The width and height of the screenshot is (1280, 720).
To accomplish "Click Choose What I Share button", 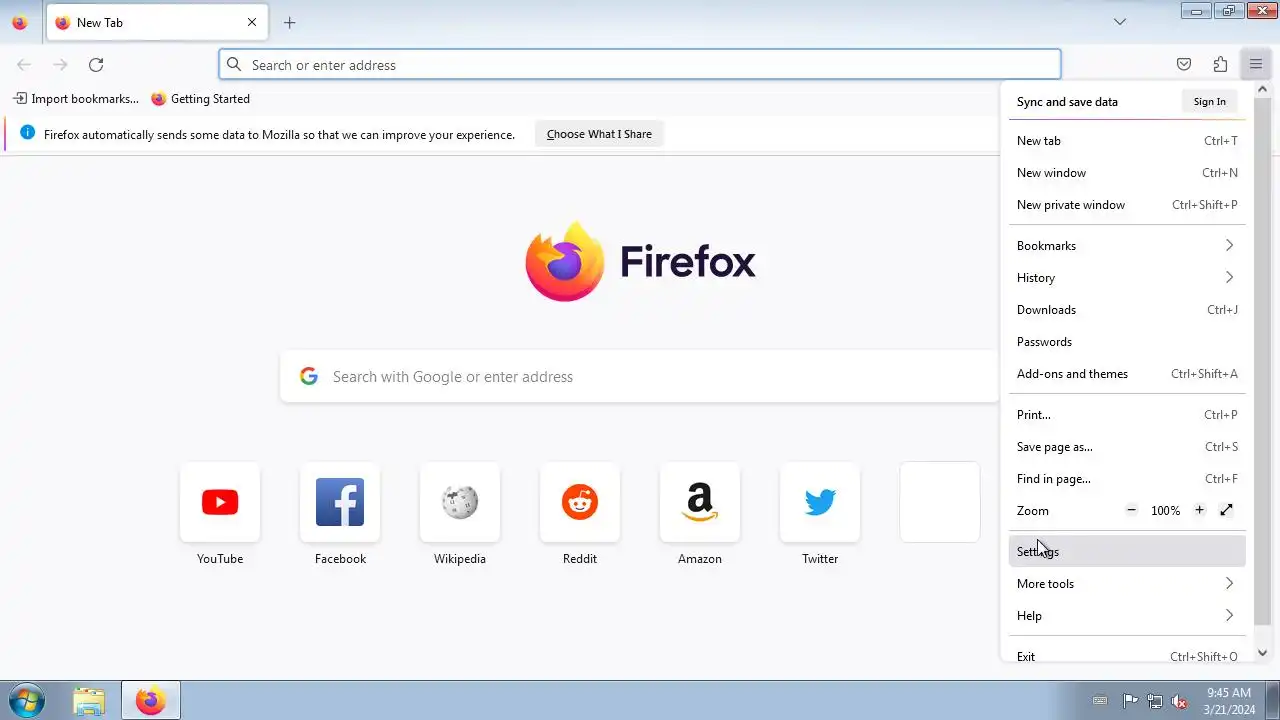I will pyautogui.click(x=599, y=134).
